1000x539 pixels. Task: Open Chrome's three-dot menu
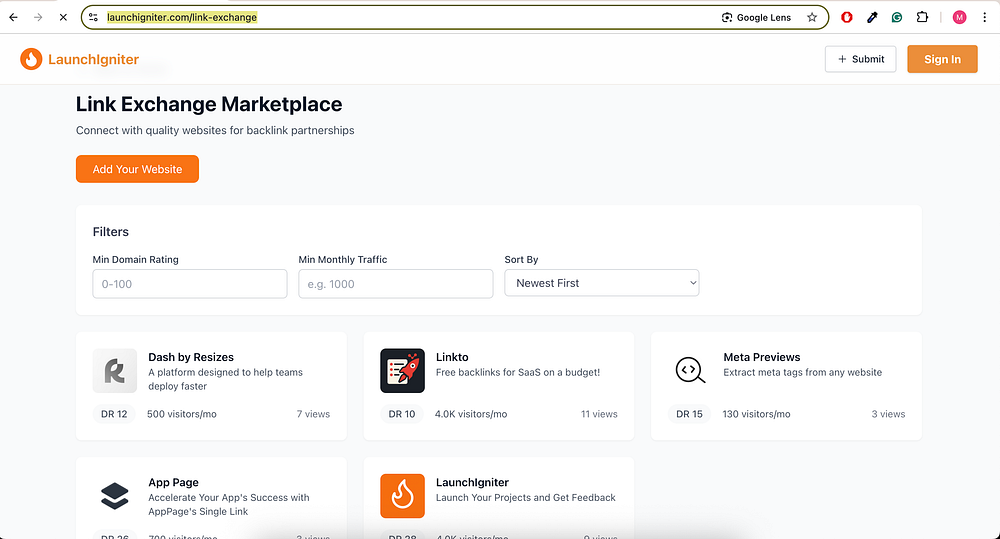point(985,17)
